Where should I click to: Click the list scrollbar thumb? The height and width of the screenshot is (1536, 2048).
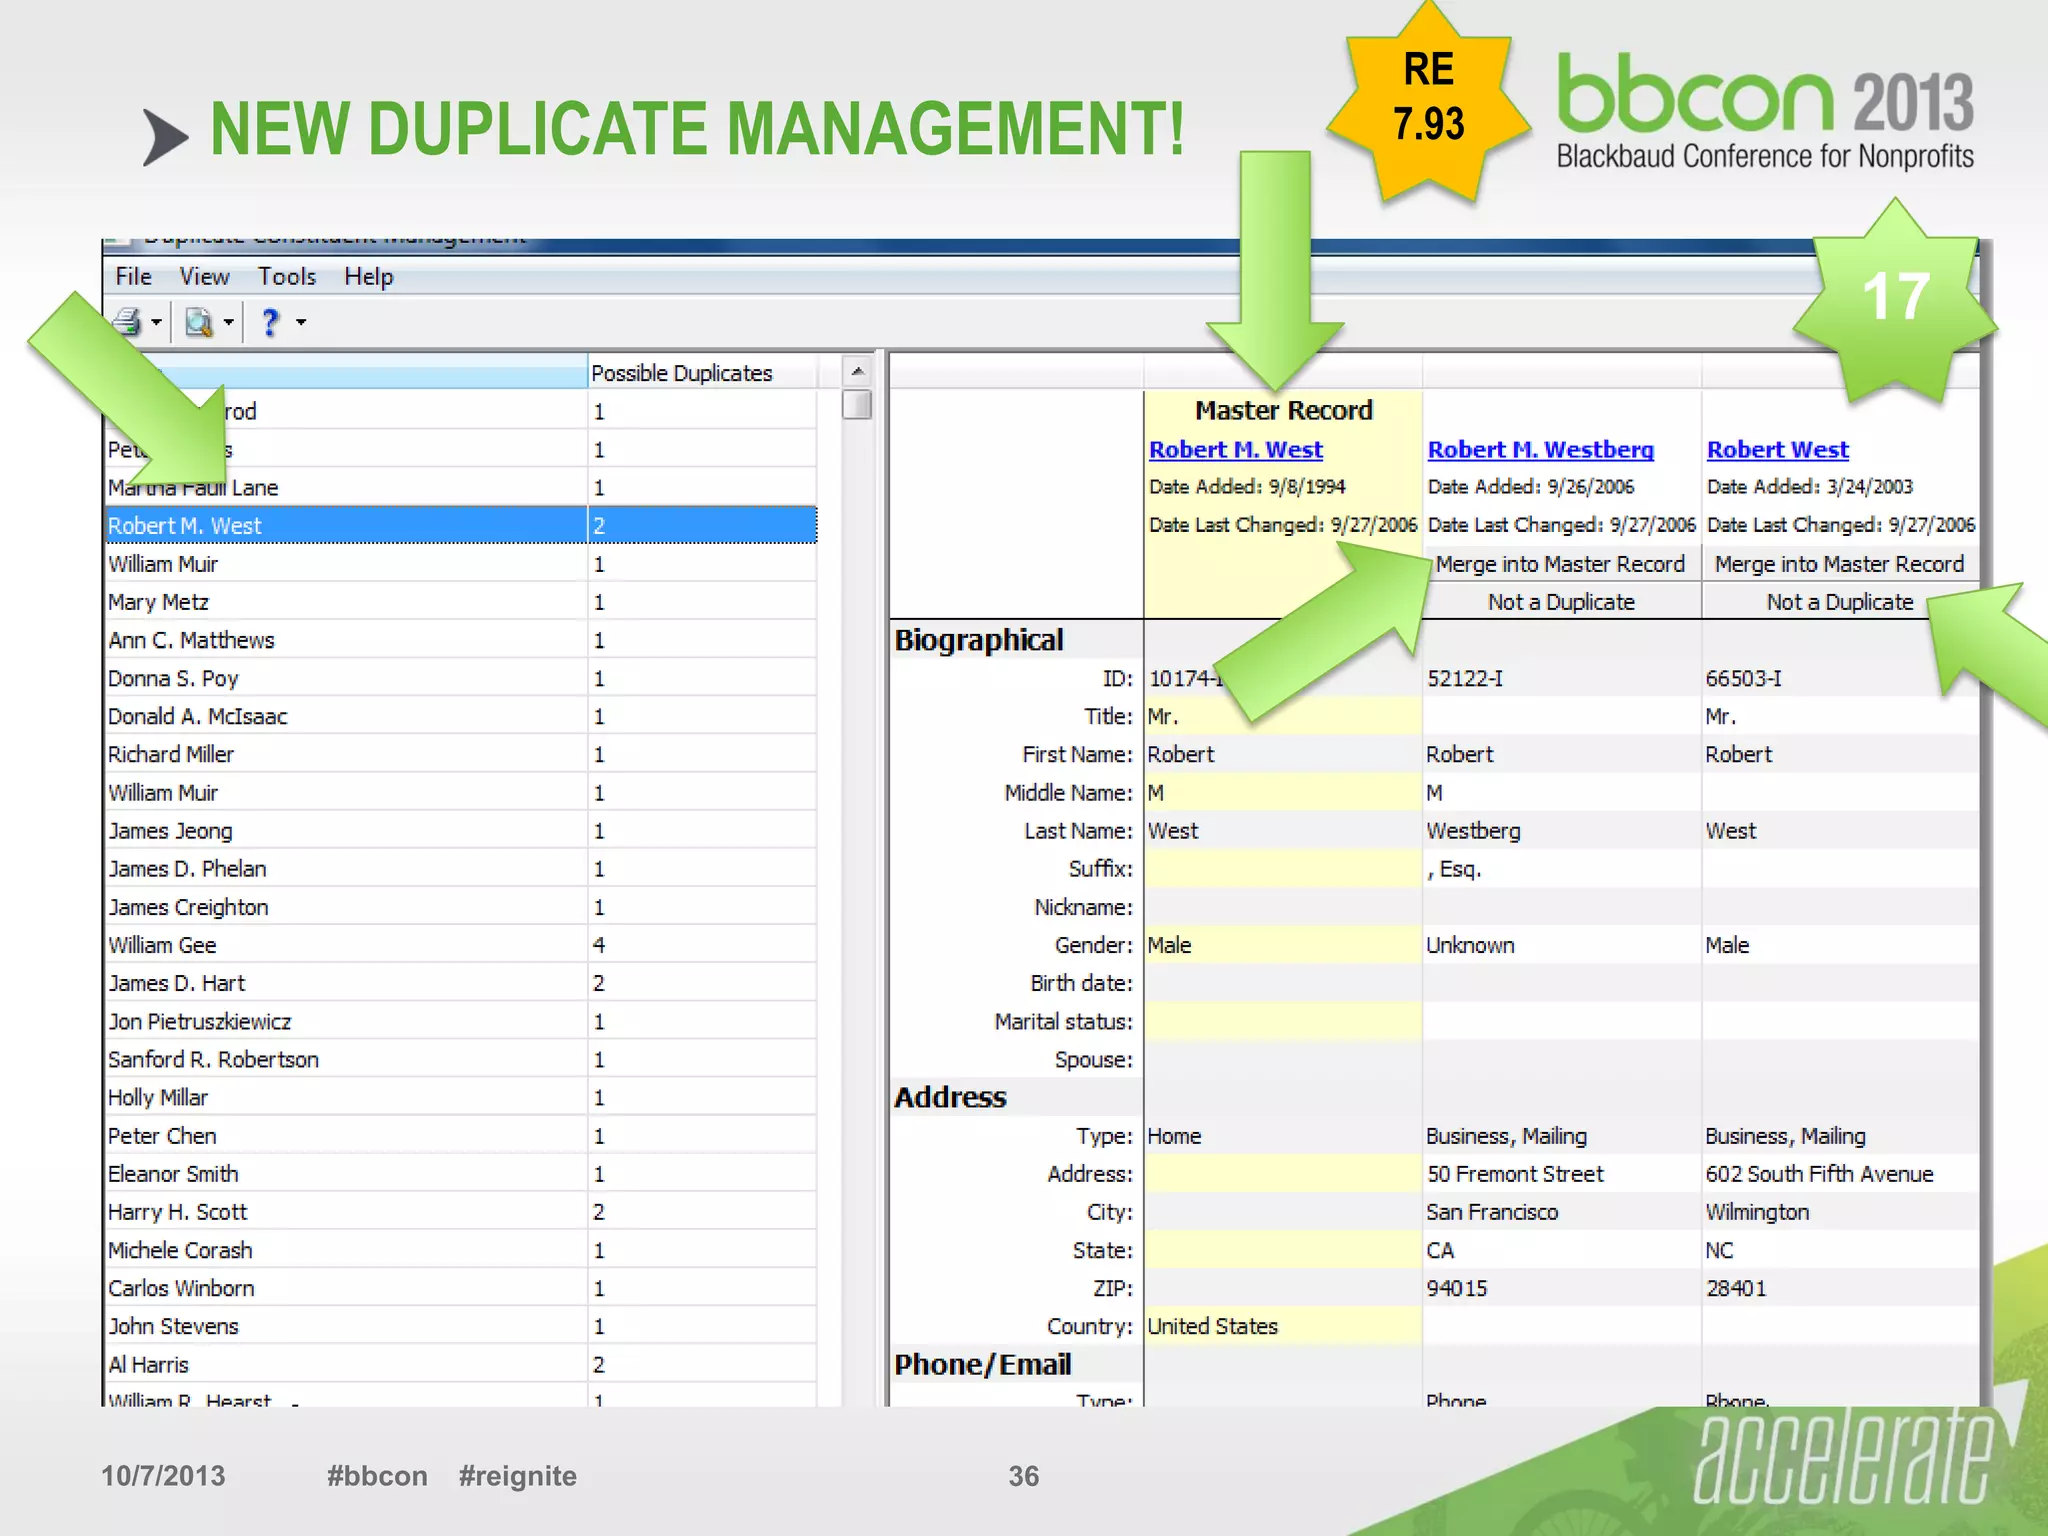857,405
